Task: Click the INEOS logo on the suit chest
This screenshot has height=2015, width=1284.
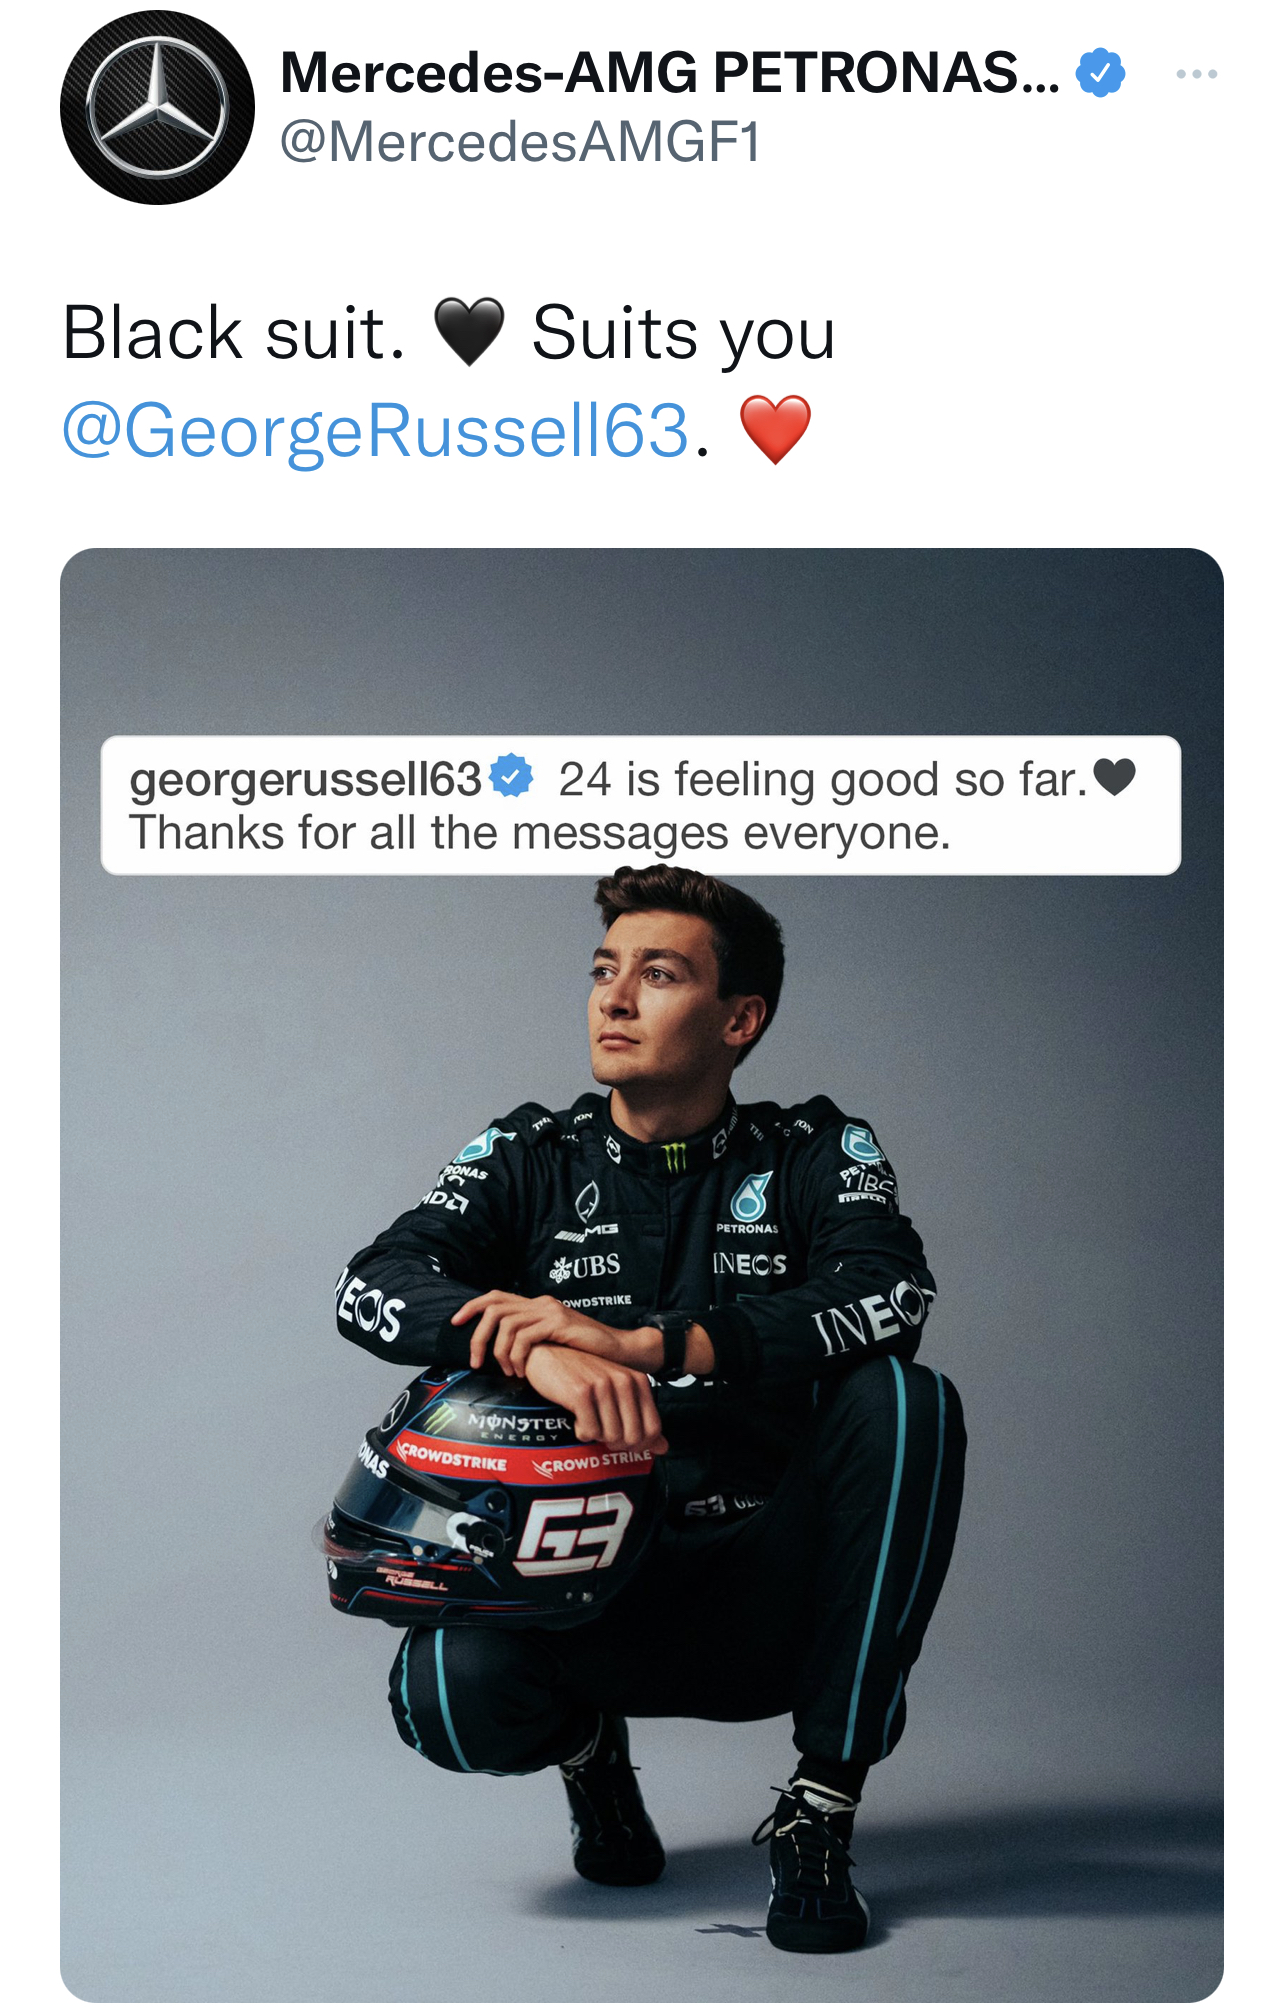Action: [749, 1264]
